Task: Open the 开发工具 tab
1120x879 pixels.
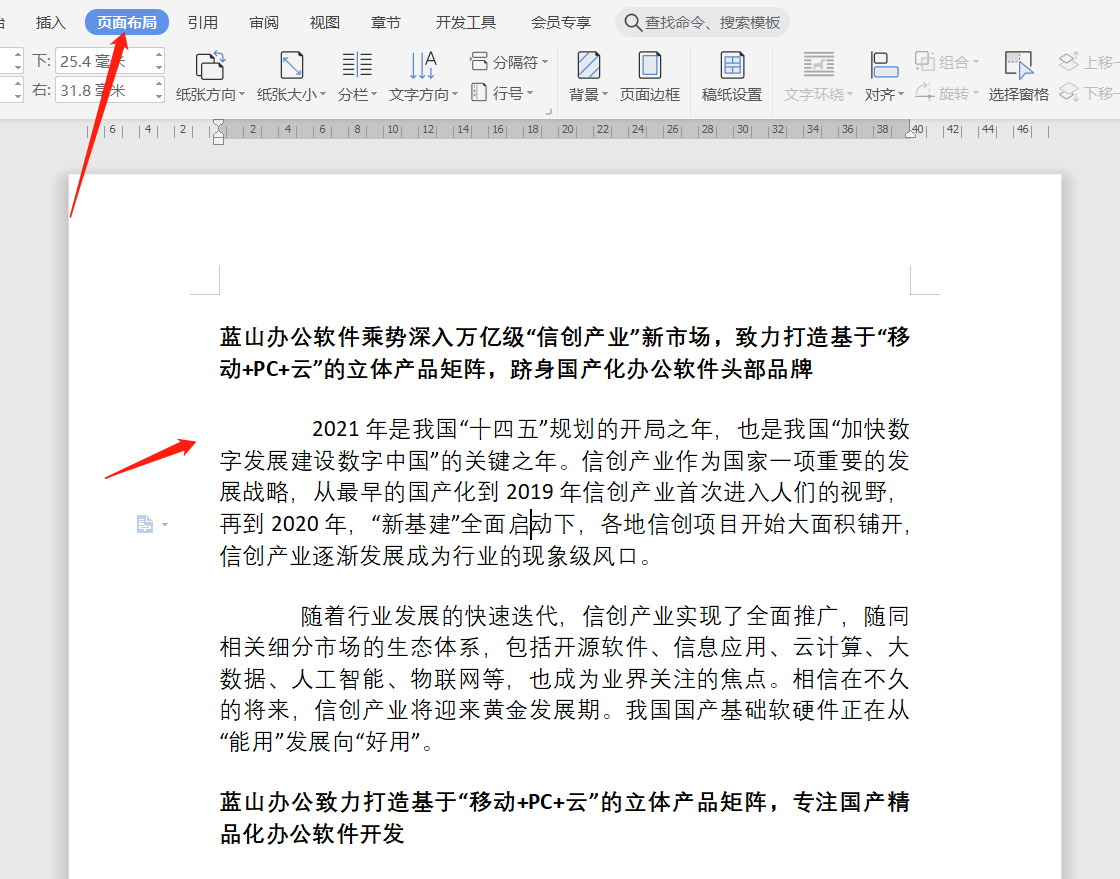Action: click(x=466, y=23)
